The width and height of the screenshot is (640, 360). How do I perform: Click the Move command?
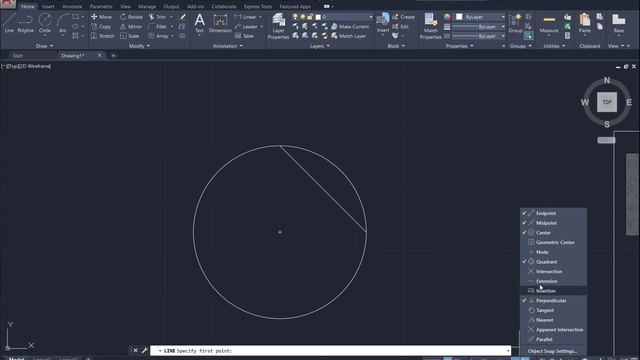point(101,17)
